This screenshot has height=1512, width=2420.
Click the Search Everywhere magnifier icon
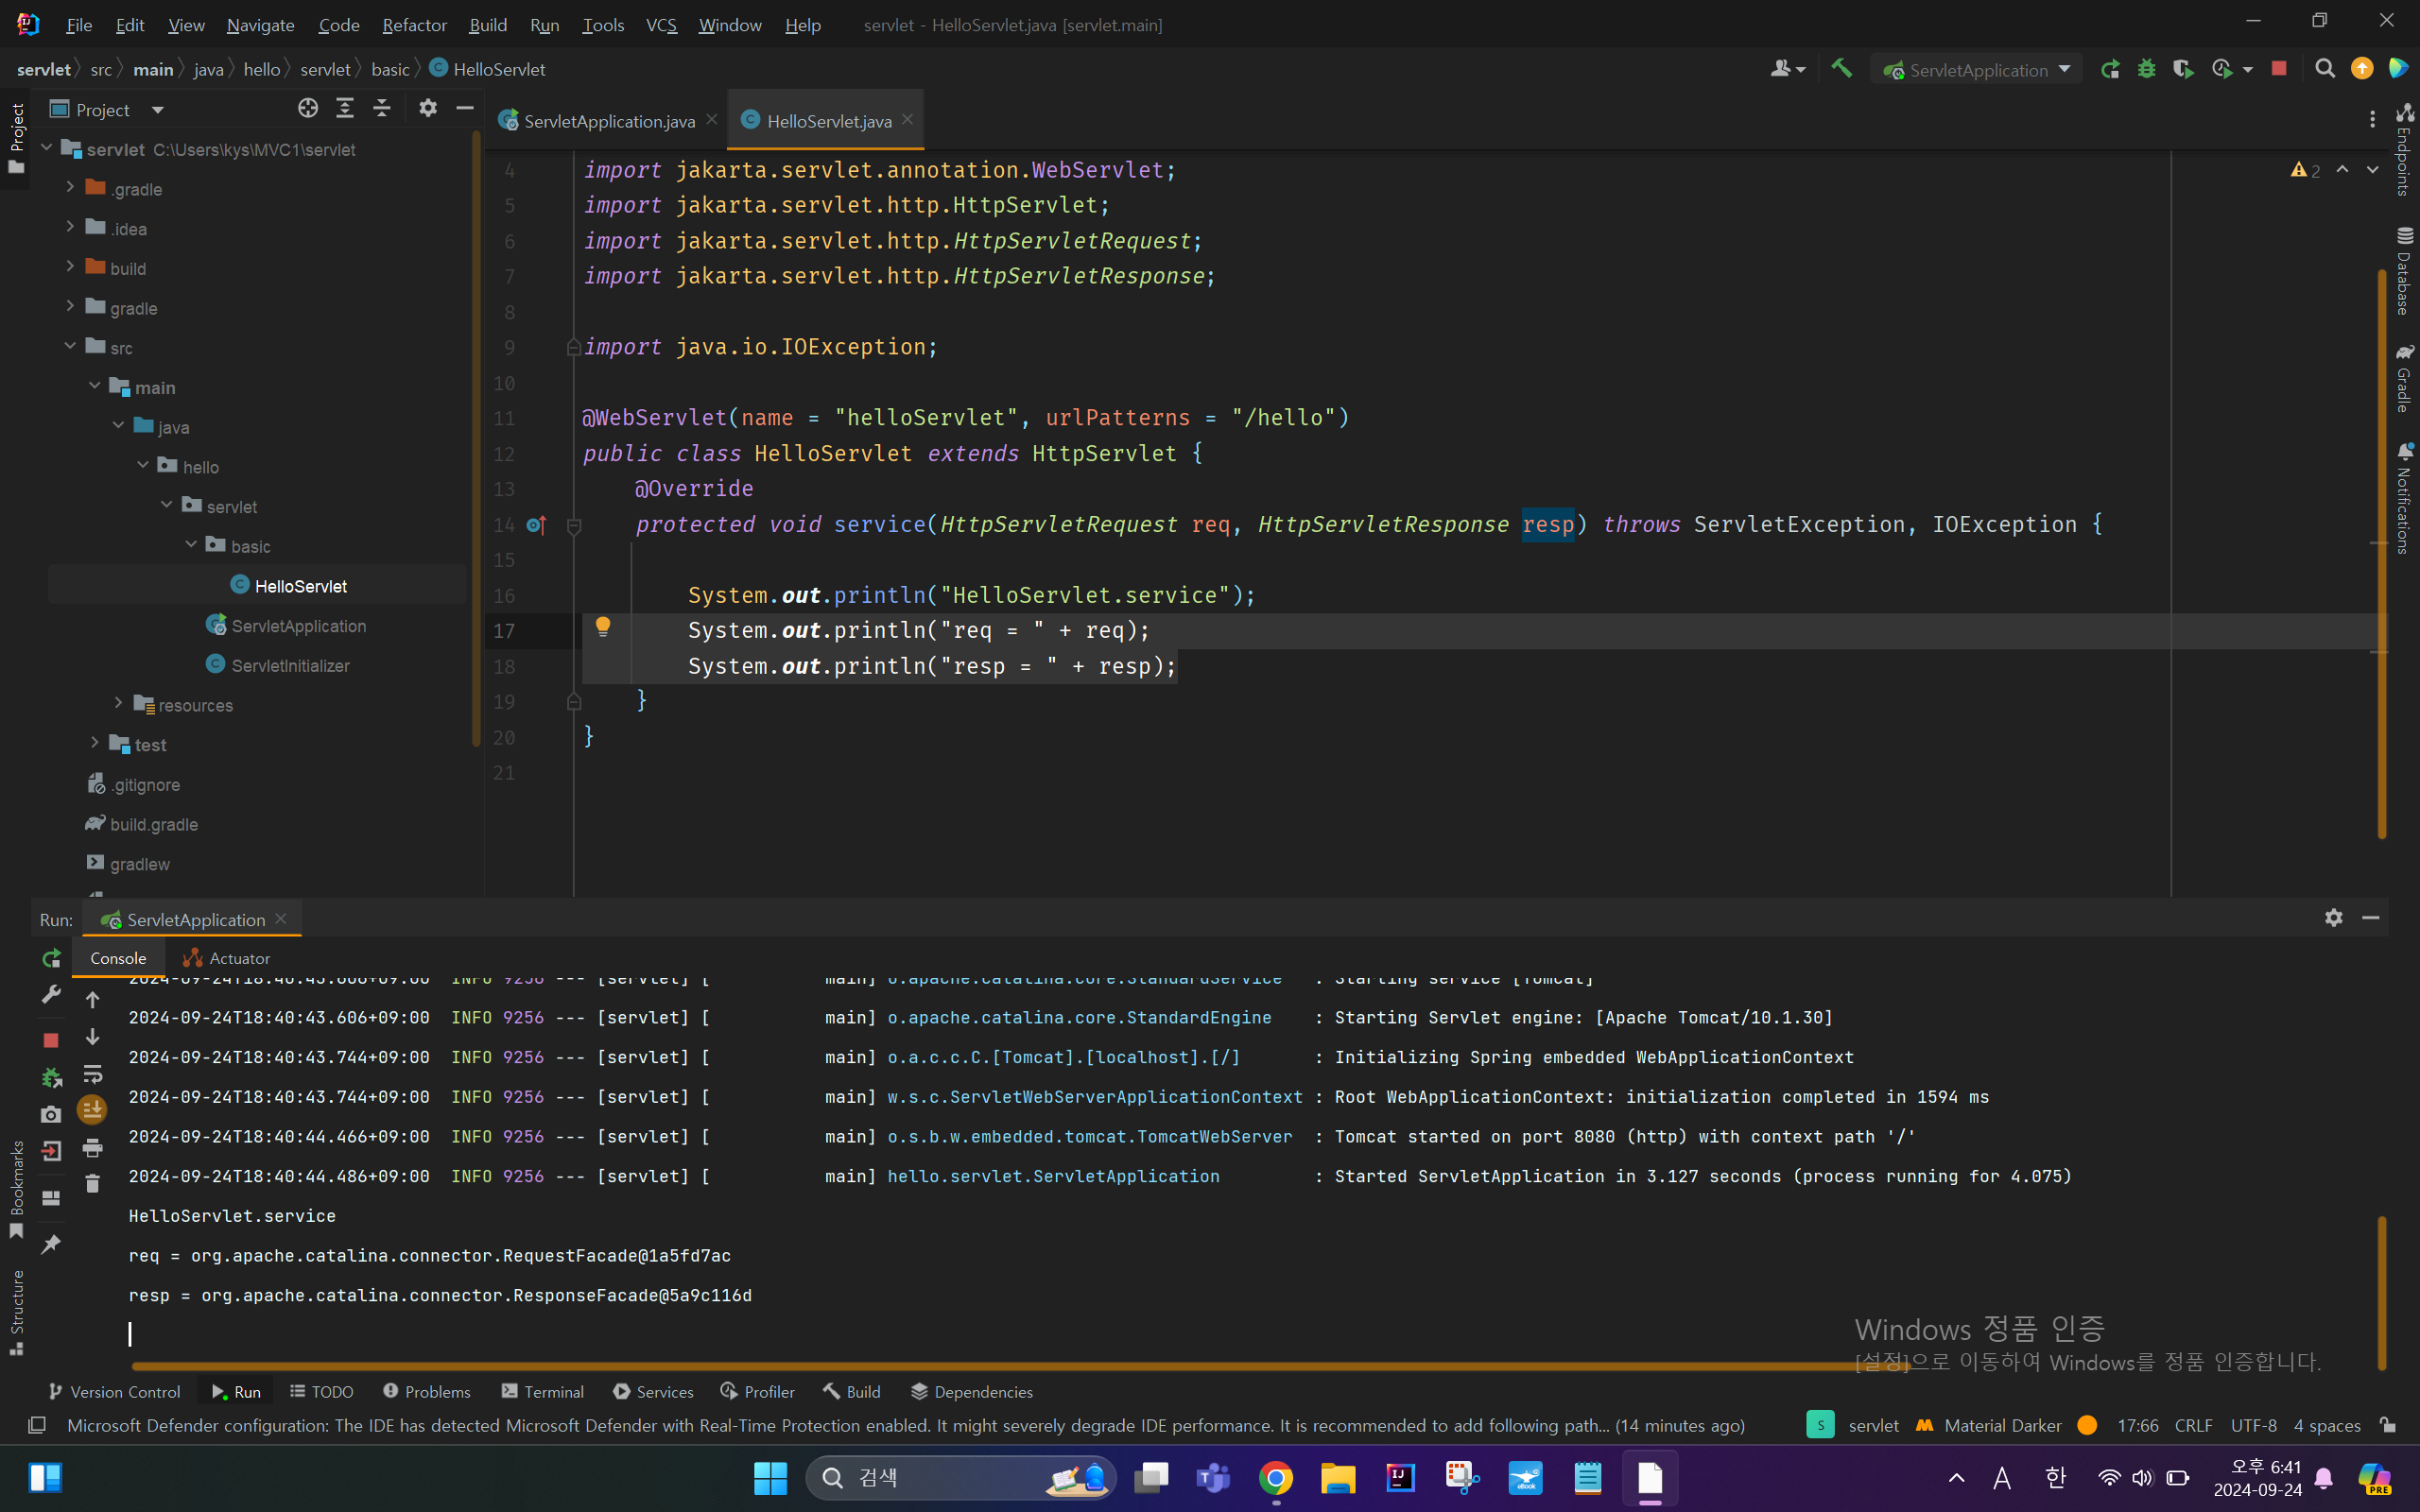coord(2325,69)
